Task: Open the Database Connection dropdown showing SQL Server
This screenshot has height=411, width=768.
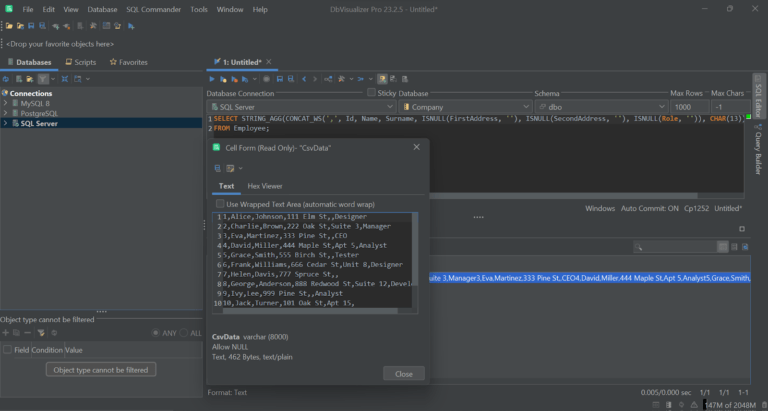Action: (301, 107)
